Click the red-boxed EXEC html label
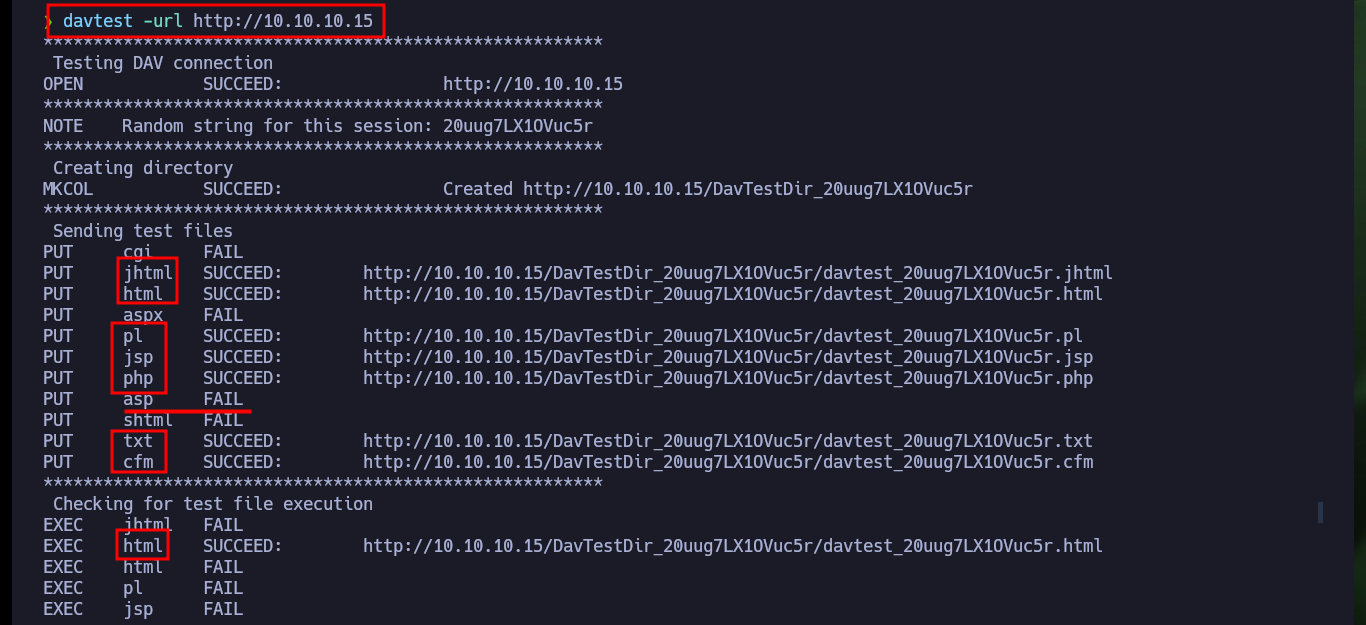The image size is (1366, 625). coord(143,546)
